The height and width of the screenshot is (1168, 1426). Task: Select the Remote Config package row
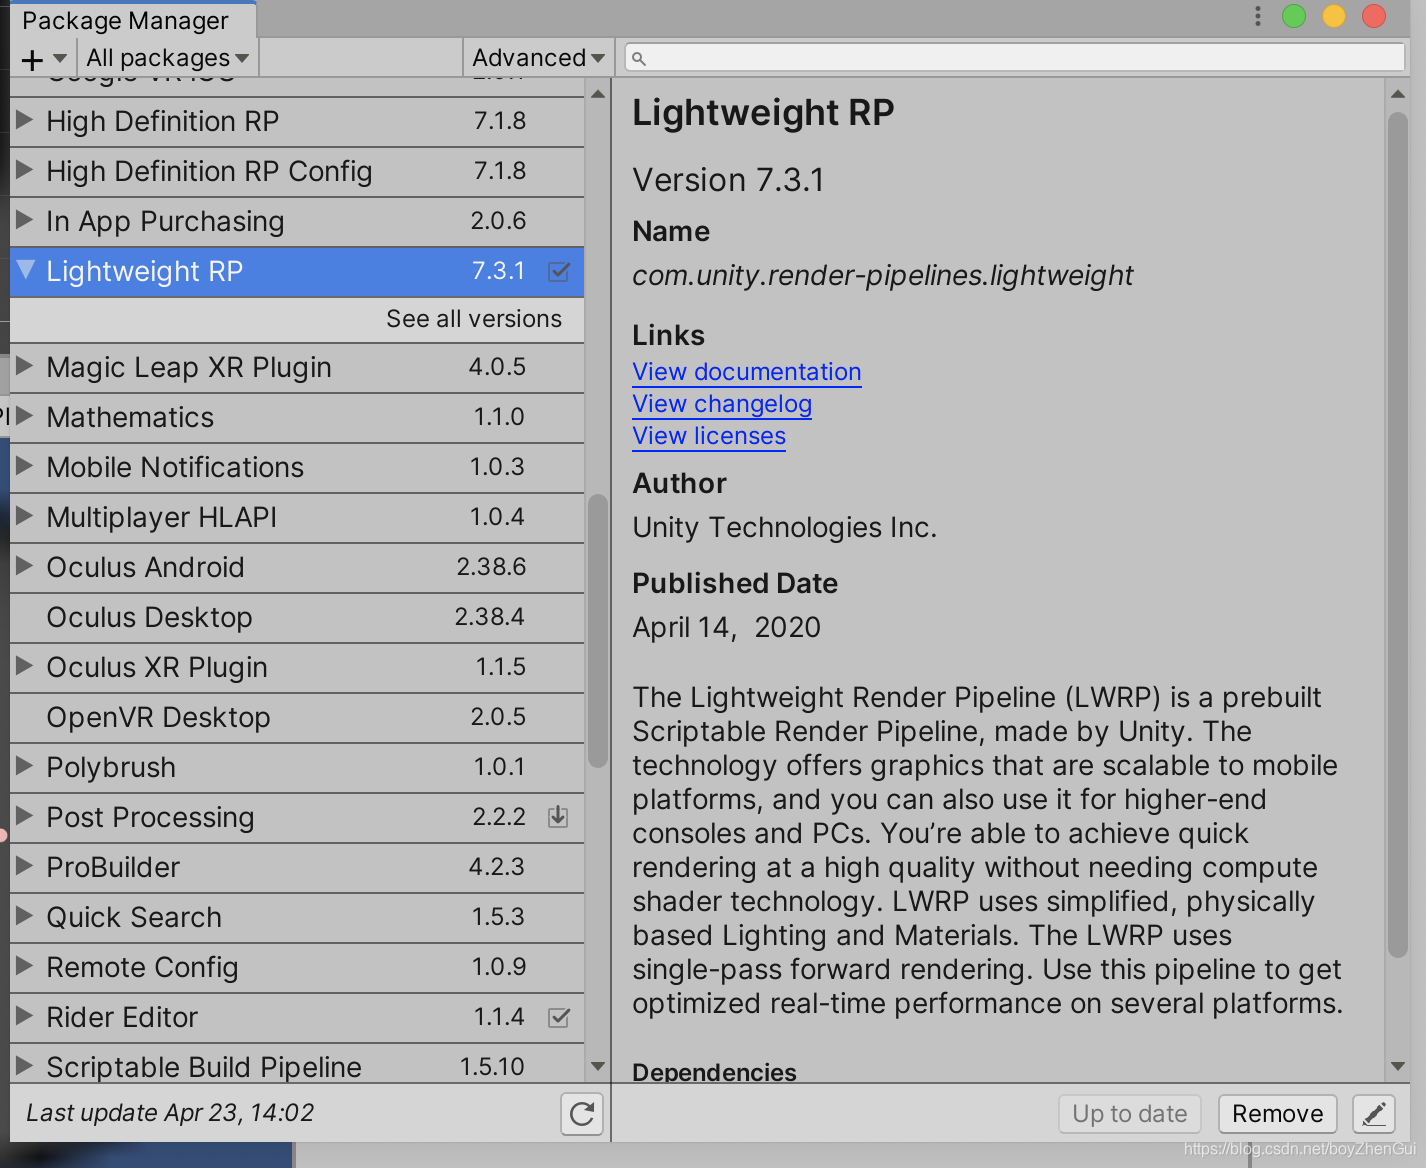[x=297, y=967]
